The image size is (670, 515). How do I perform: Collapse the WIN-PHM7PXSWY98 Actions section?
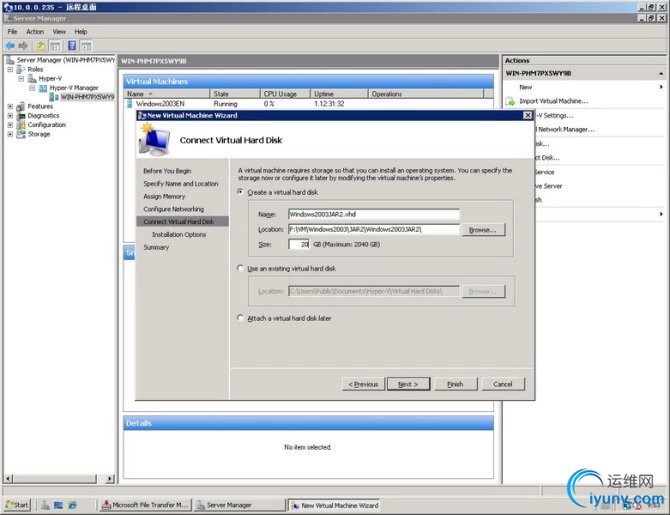tap(661, 74)
